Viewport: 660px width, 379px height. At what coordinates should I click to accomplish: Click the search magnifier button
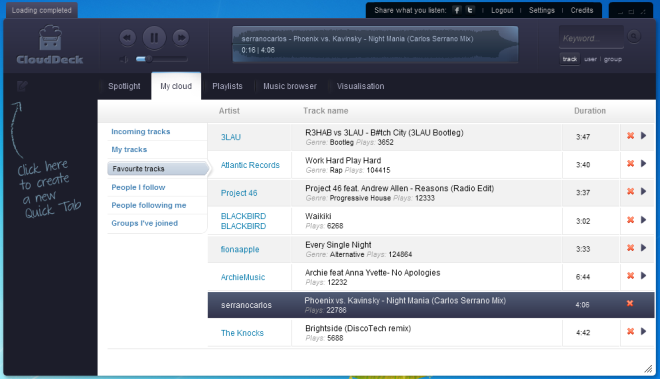633,37
